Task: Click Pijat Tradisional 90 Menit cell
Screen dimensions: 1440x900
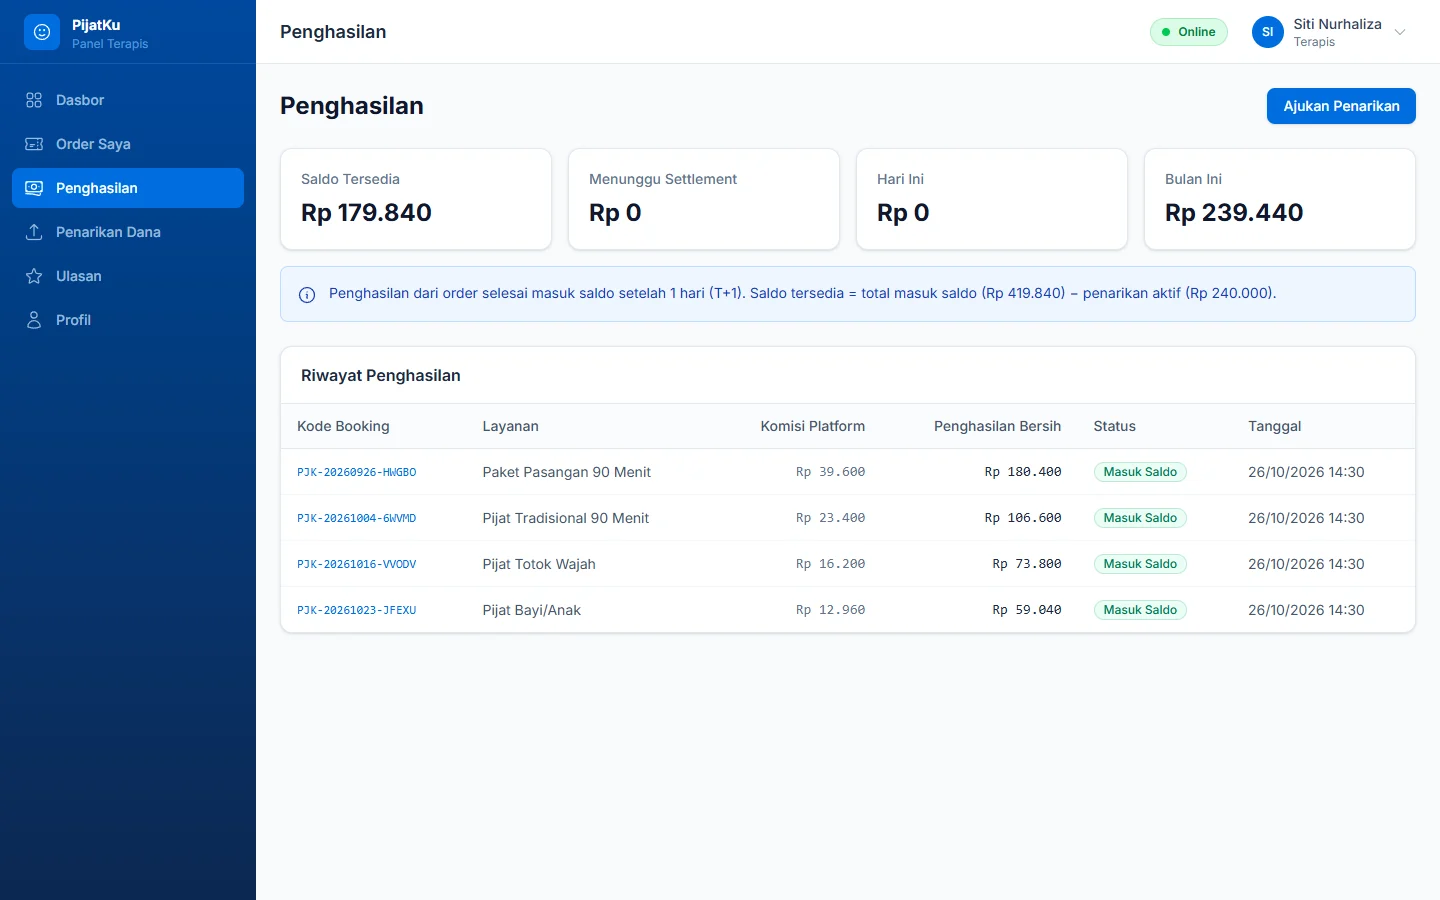Action: [565, 518]
